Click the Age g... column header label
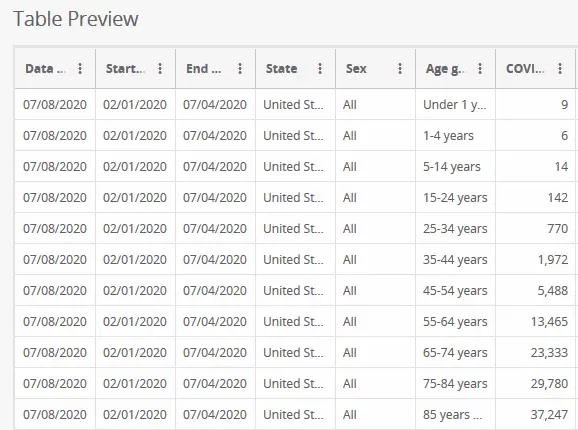Image resolution: width=578 pixels, height=430 pixels. [447, 69]
